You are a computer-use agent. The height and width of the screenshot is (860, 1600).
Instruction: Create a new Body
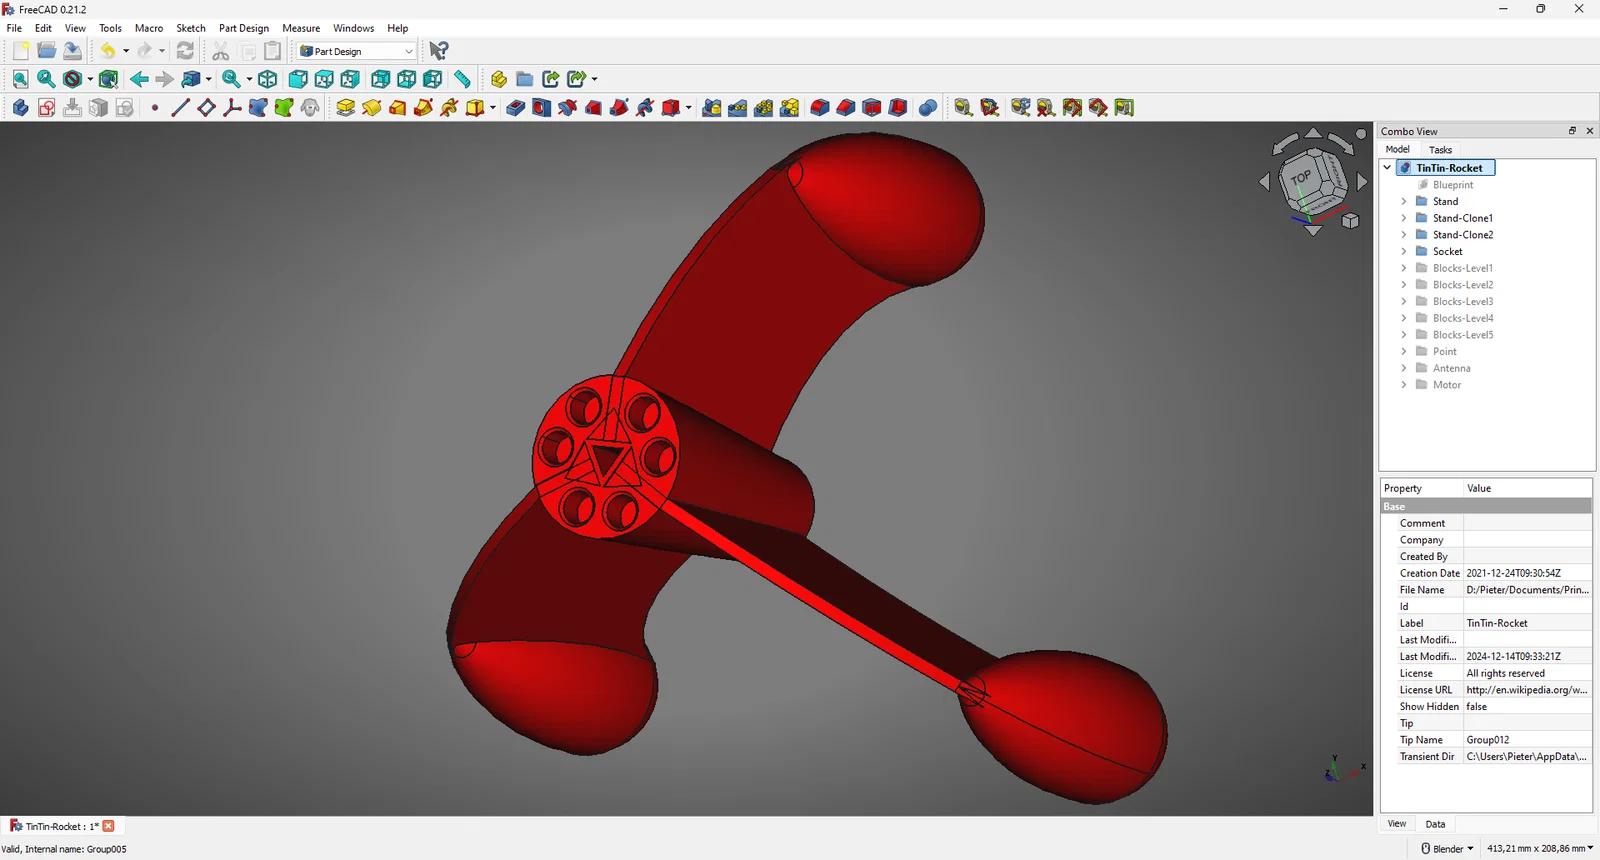(x=20, y=108)
